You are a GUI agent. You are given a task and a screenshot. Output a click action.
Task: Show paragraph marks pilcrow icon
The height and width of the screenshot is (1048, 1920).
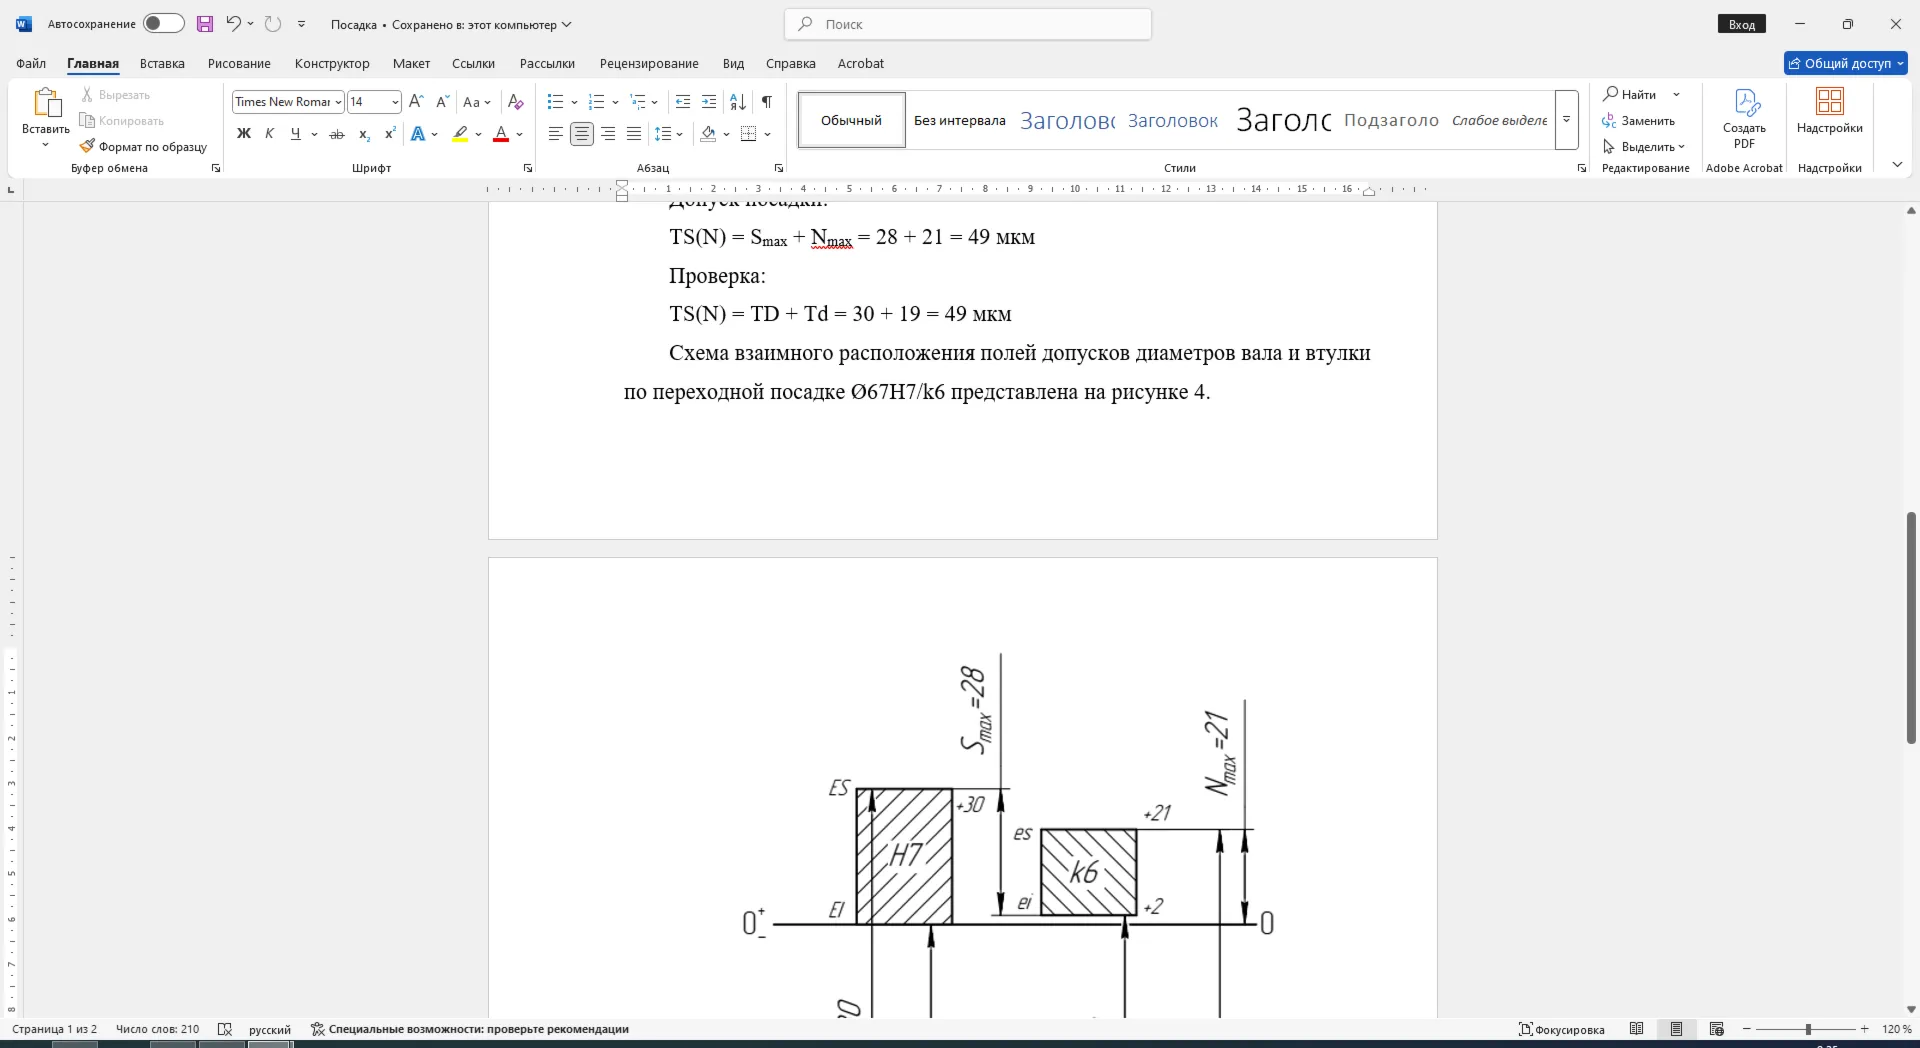click(x=767, y=102)
